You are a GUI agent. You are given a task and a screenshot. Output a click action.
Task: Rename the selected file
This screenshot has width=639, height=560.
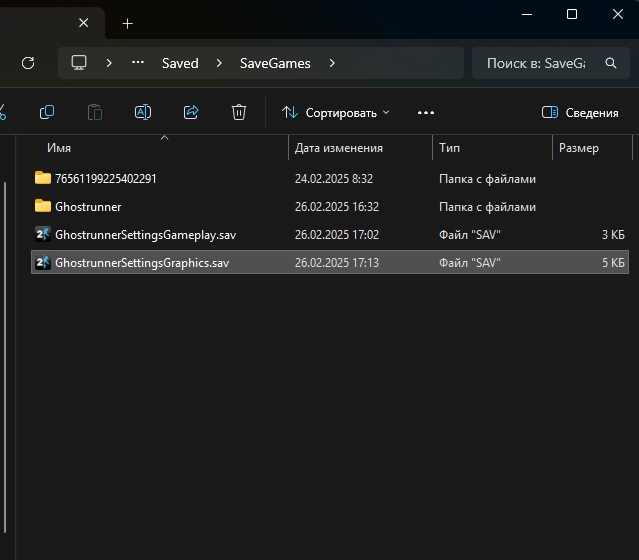pyautogui.click(x=143, y=112)
